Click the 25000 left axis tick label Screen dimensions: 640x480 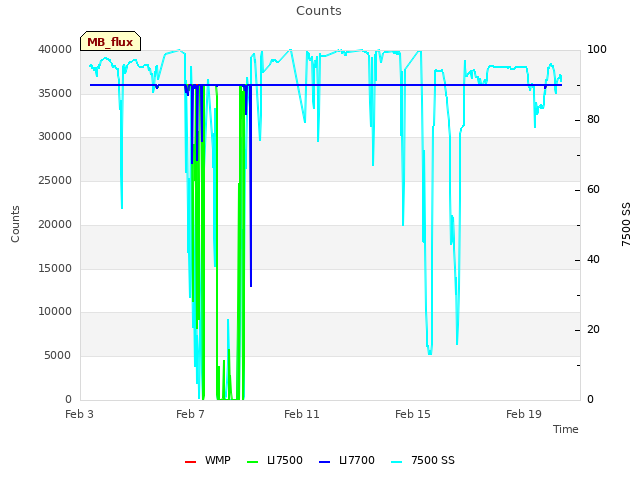(55, 180)
